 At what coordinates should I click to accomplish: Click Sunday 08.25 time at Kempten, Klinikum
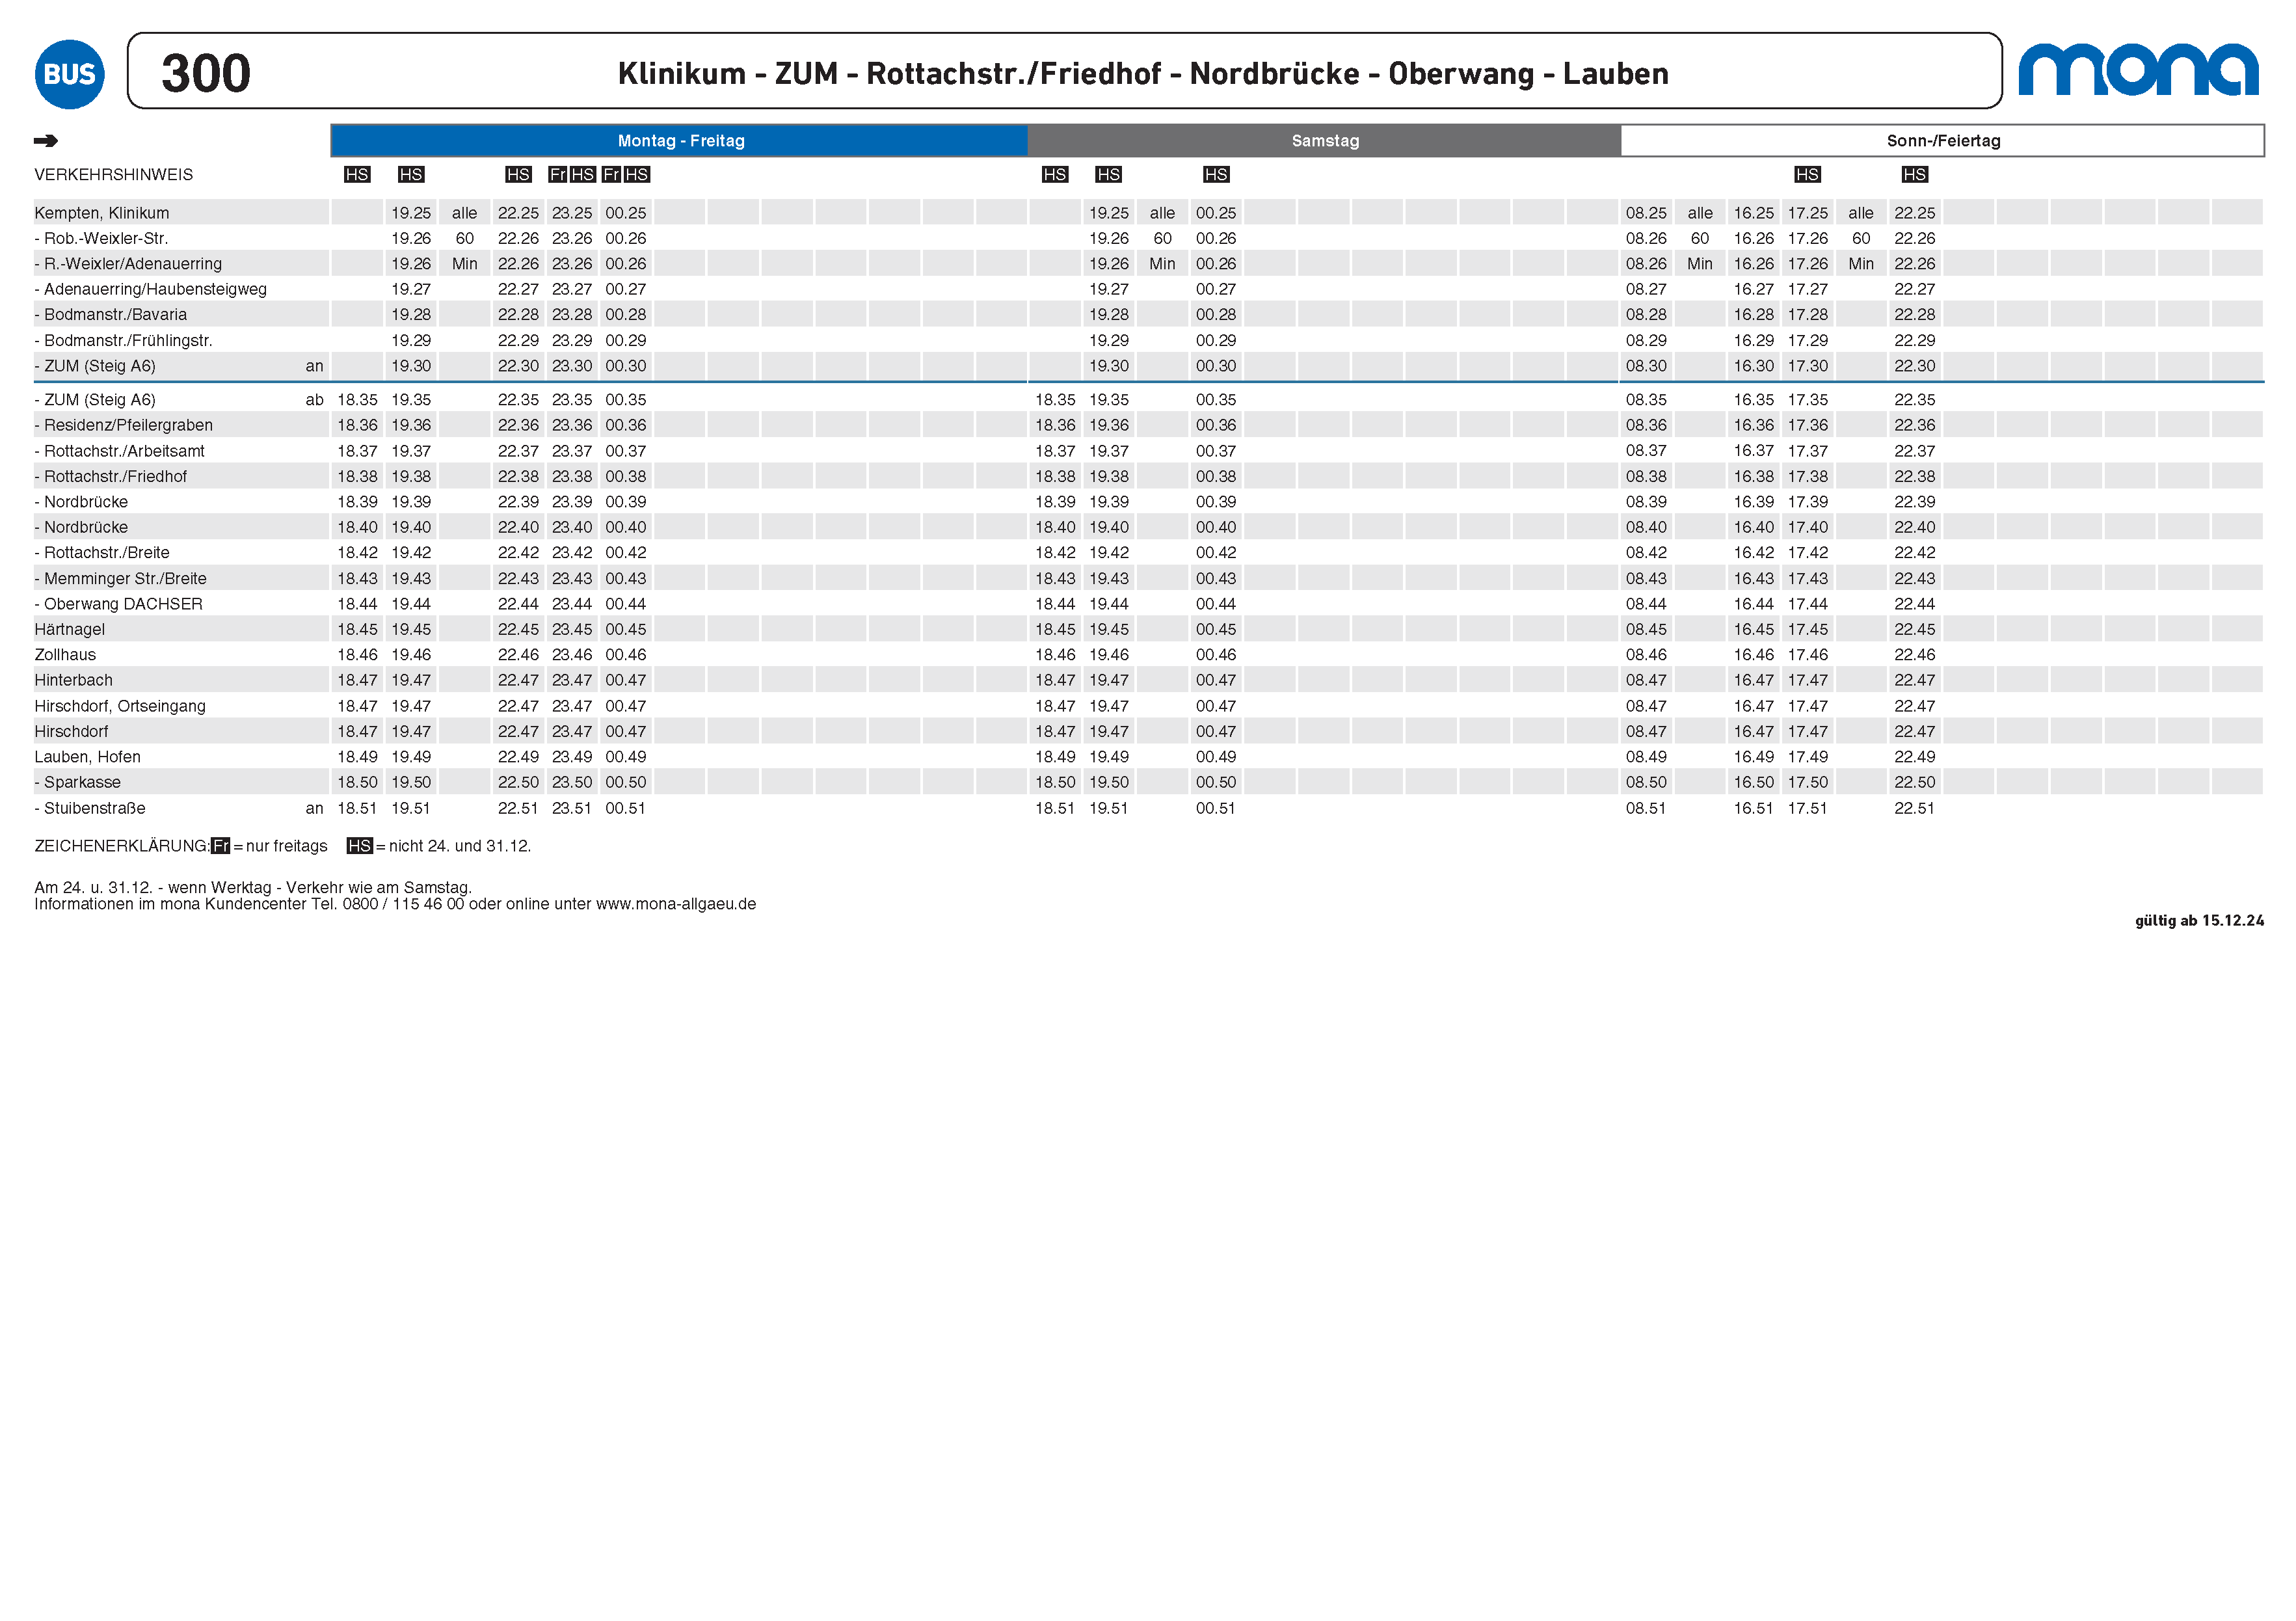1646,213
